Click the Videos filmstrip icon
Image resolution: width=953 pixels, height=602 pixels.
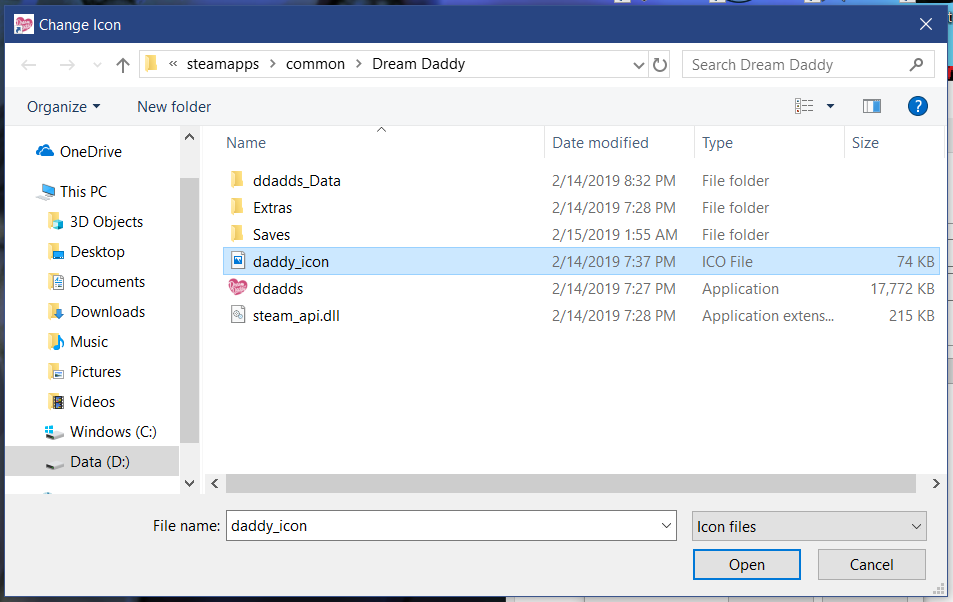click(56, 402)
